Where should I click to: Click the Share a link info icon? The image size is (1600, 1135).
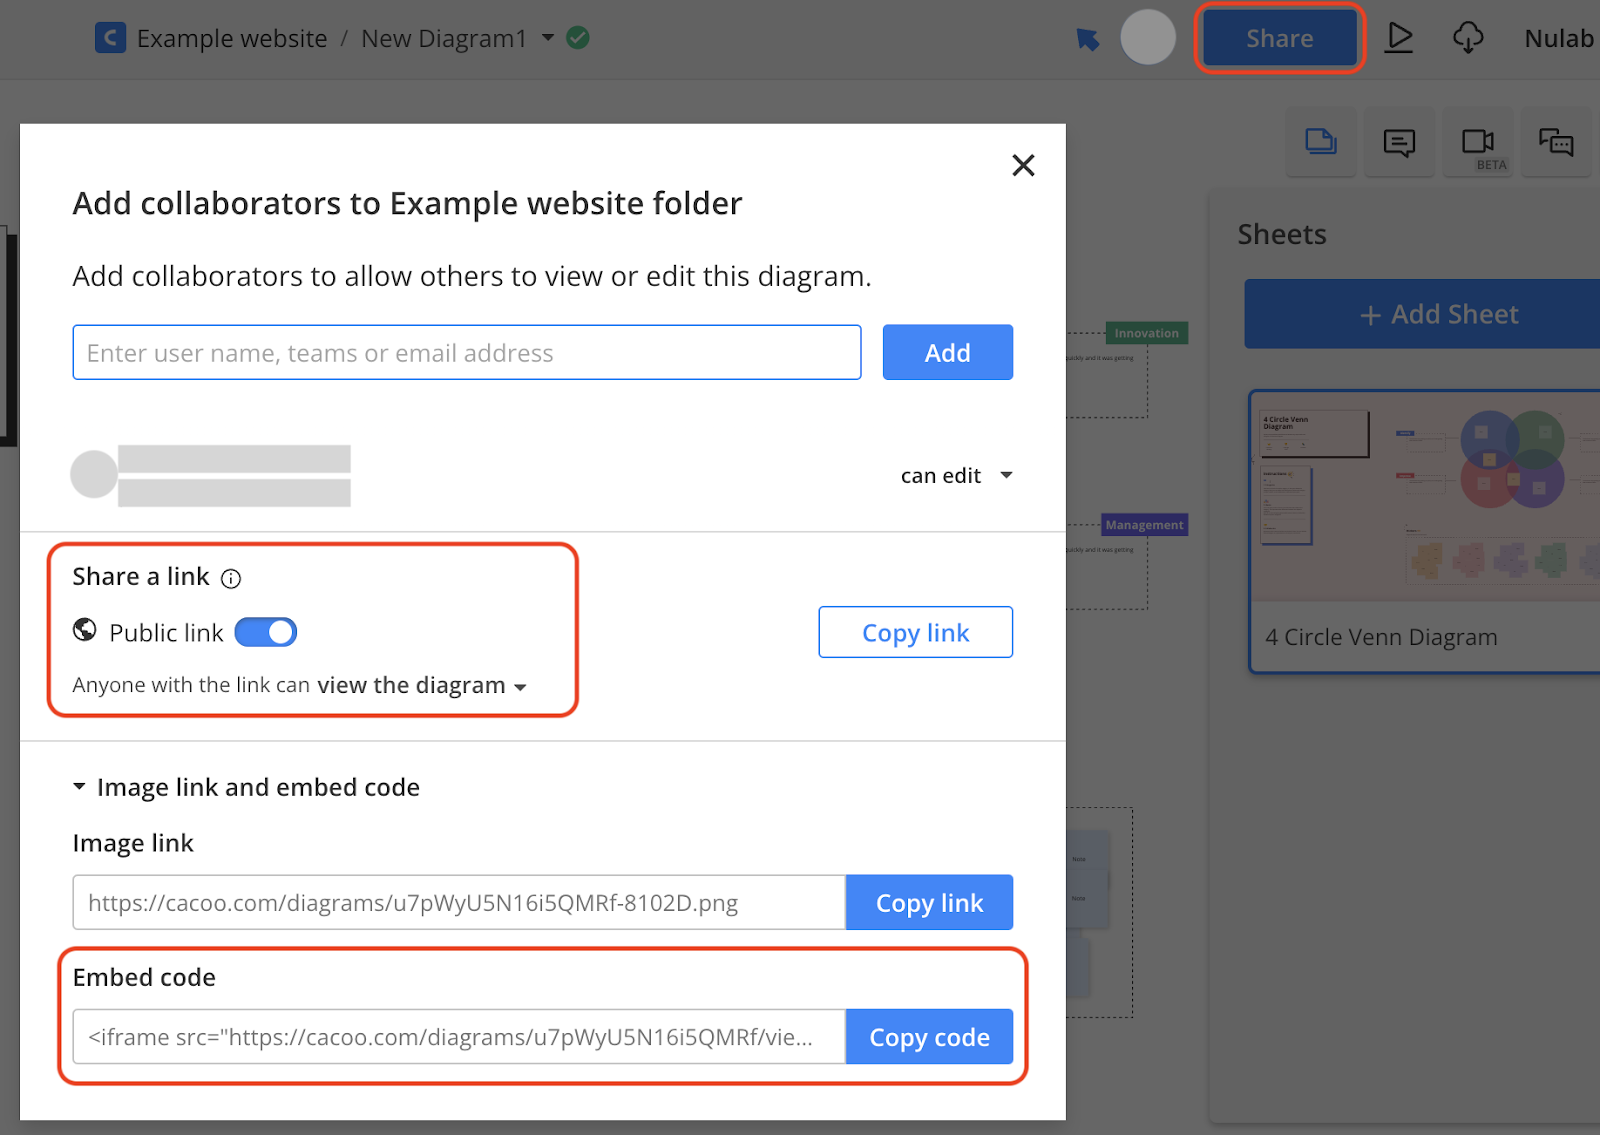(231, 579)
